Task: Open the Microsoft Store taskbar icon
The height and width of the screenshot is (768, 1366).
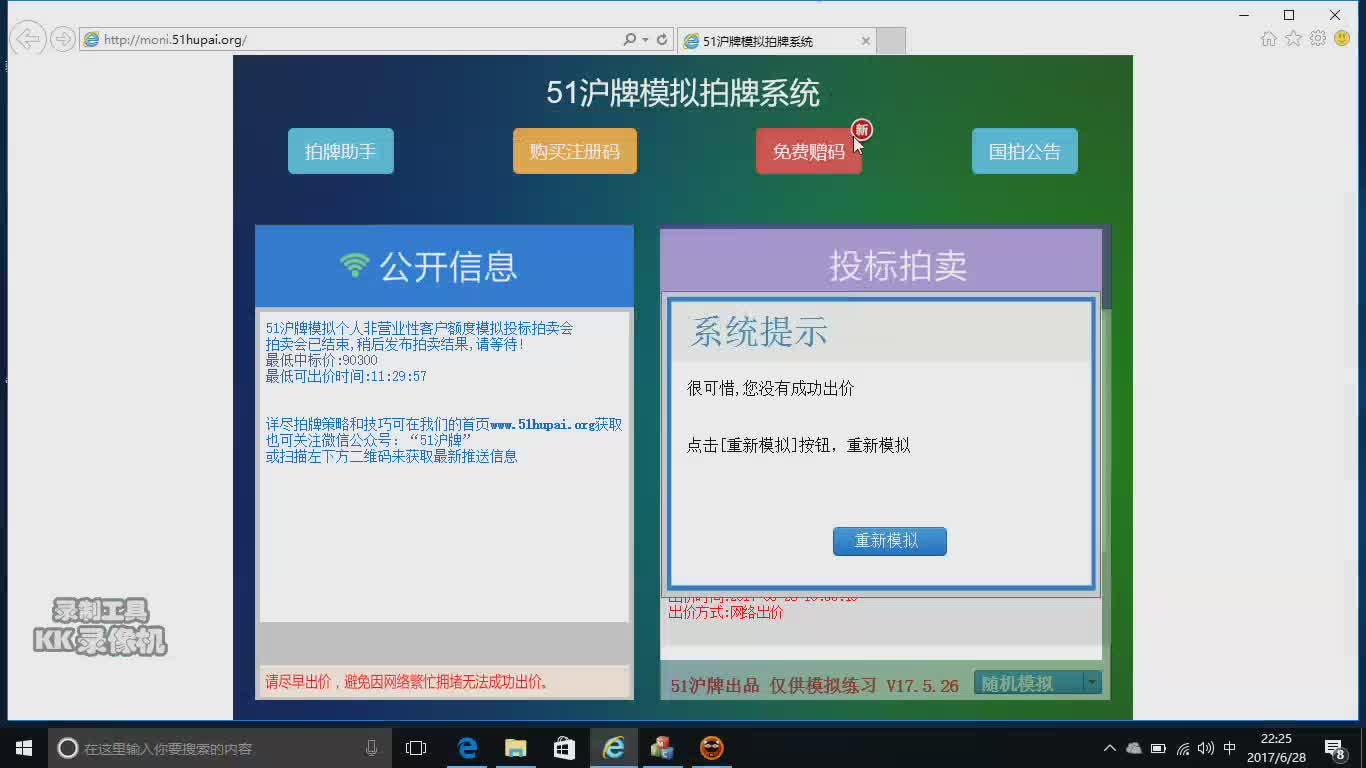Action: (564, 748)
